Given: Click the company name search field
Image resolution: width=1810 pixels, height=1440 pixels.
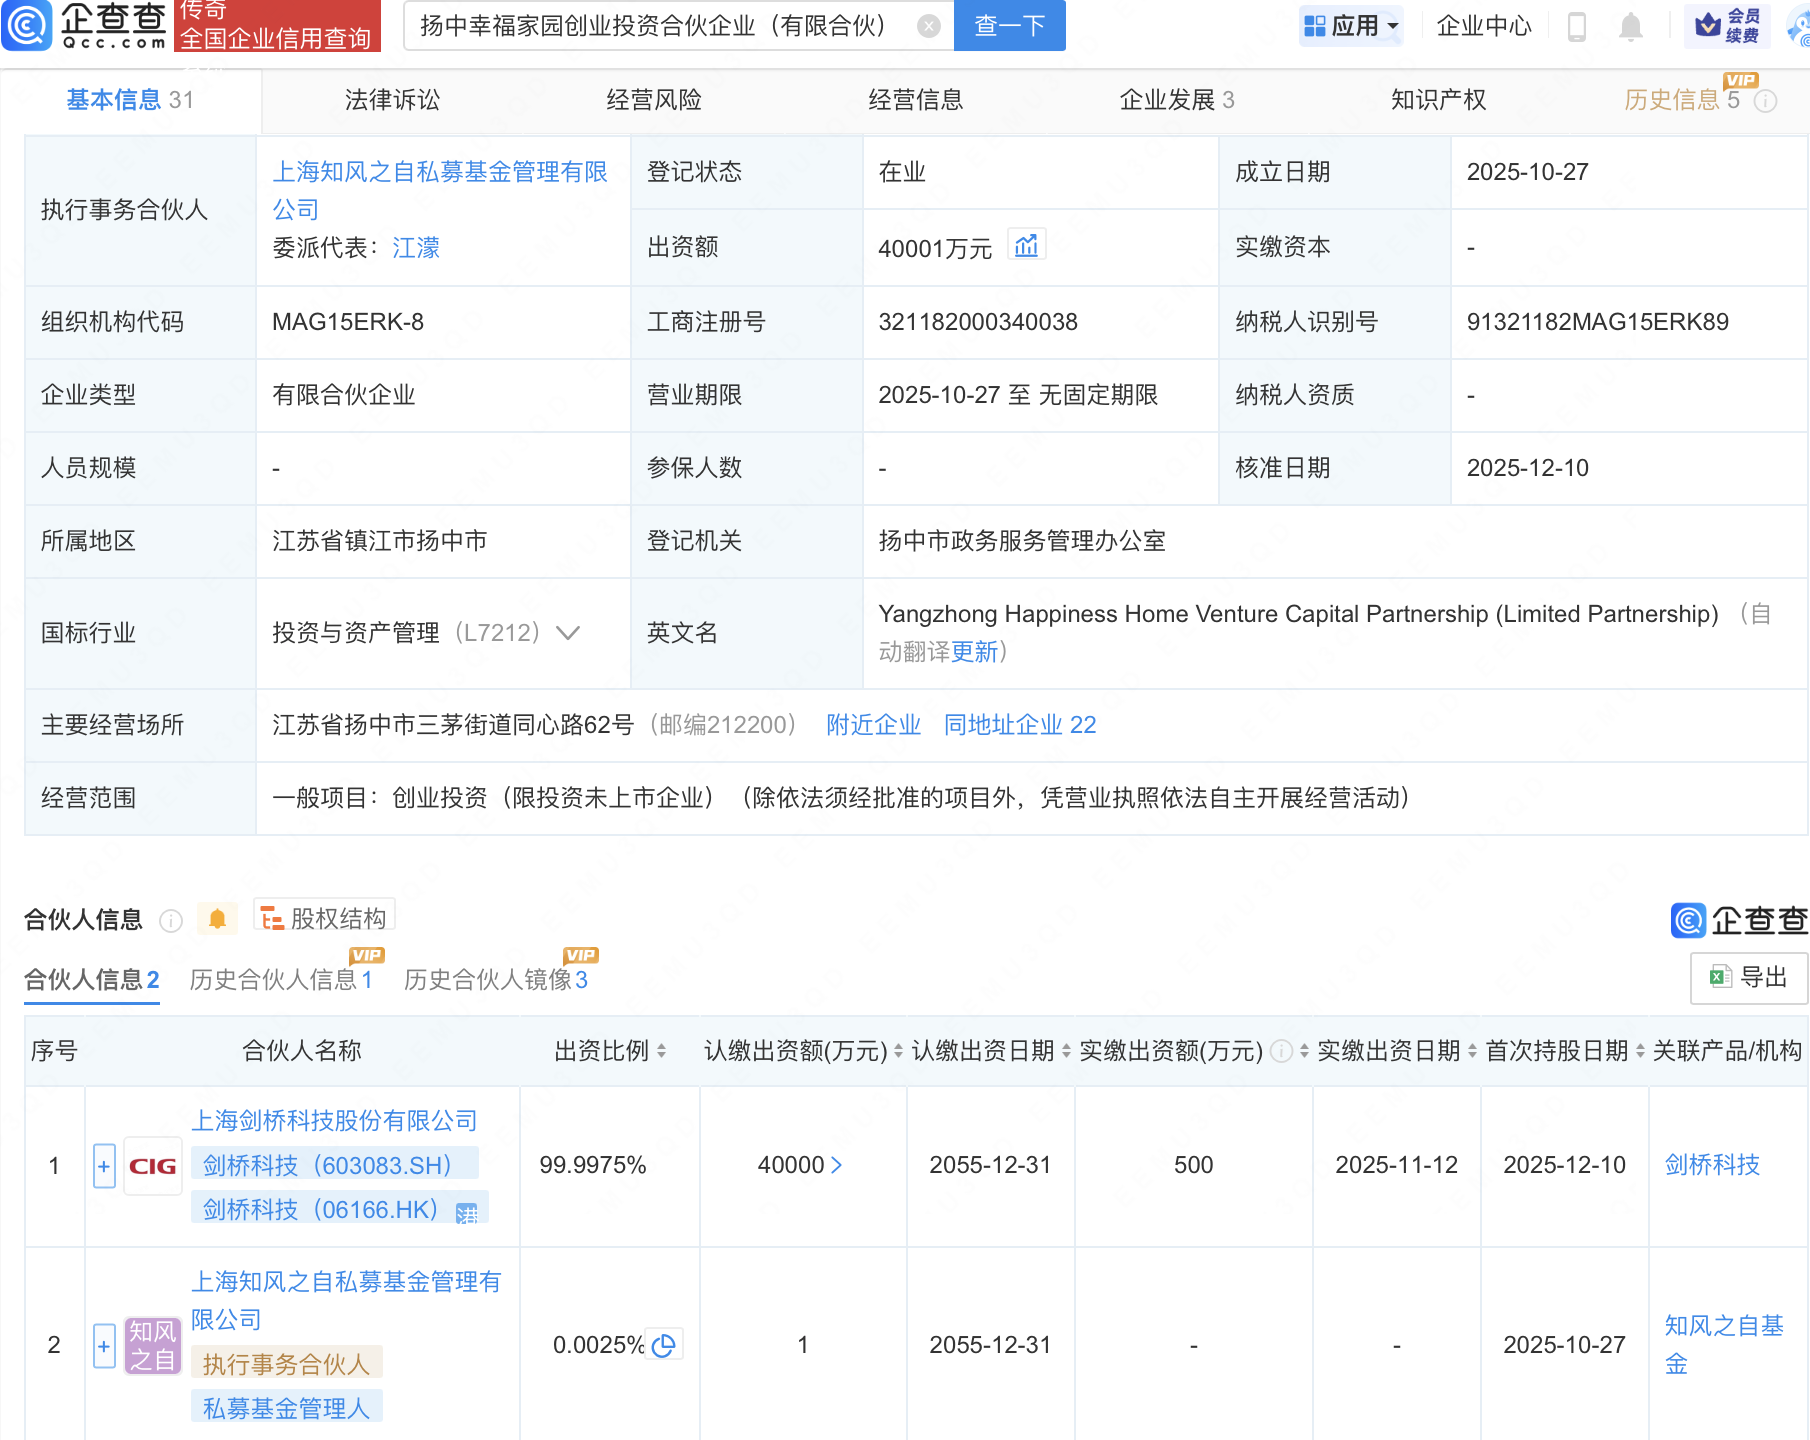Looking at the screenshot, I should 660,26.
